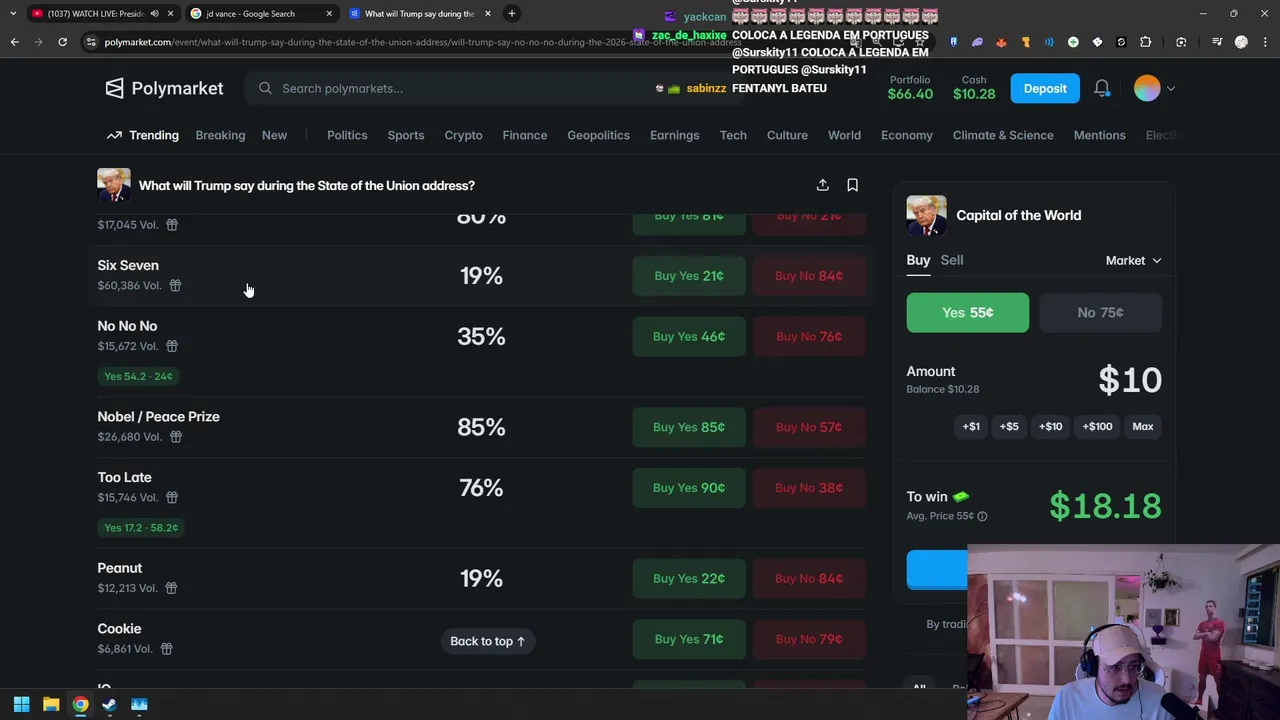Open the Climate & Science category
This screenshot has height=720, width=1280.
coord(1003,135)
